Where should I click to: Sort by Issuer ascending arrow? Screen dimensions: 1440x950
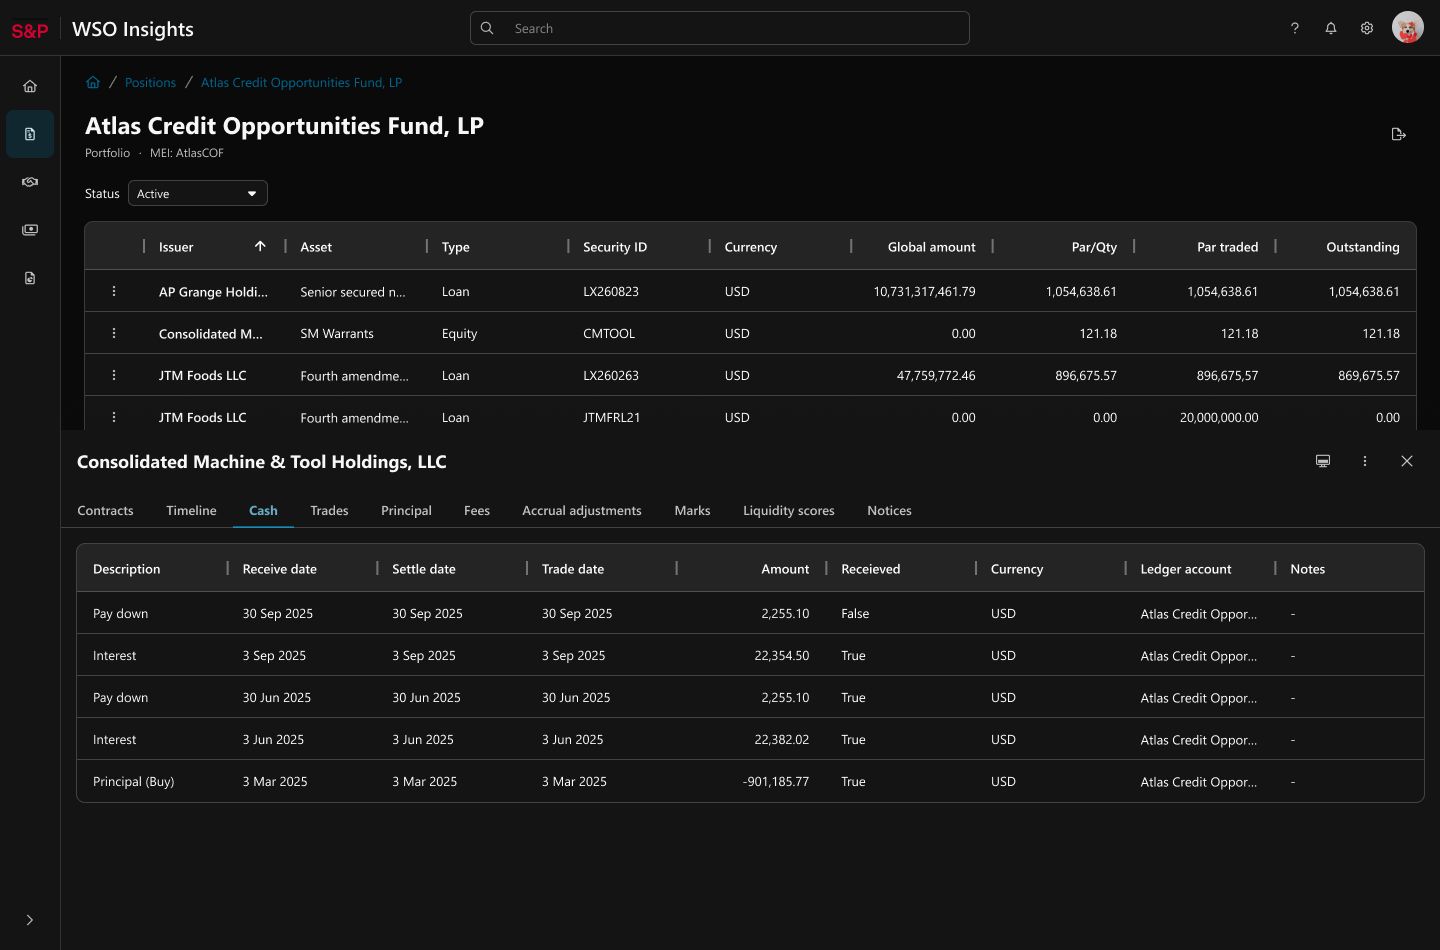click(260, 246)
